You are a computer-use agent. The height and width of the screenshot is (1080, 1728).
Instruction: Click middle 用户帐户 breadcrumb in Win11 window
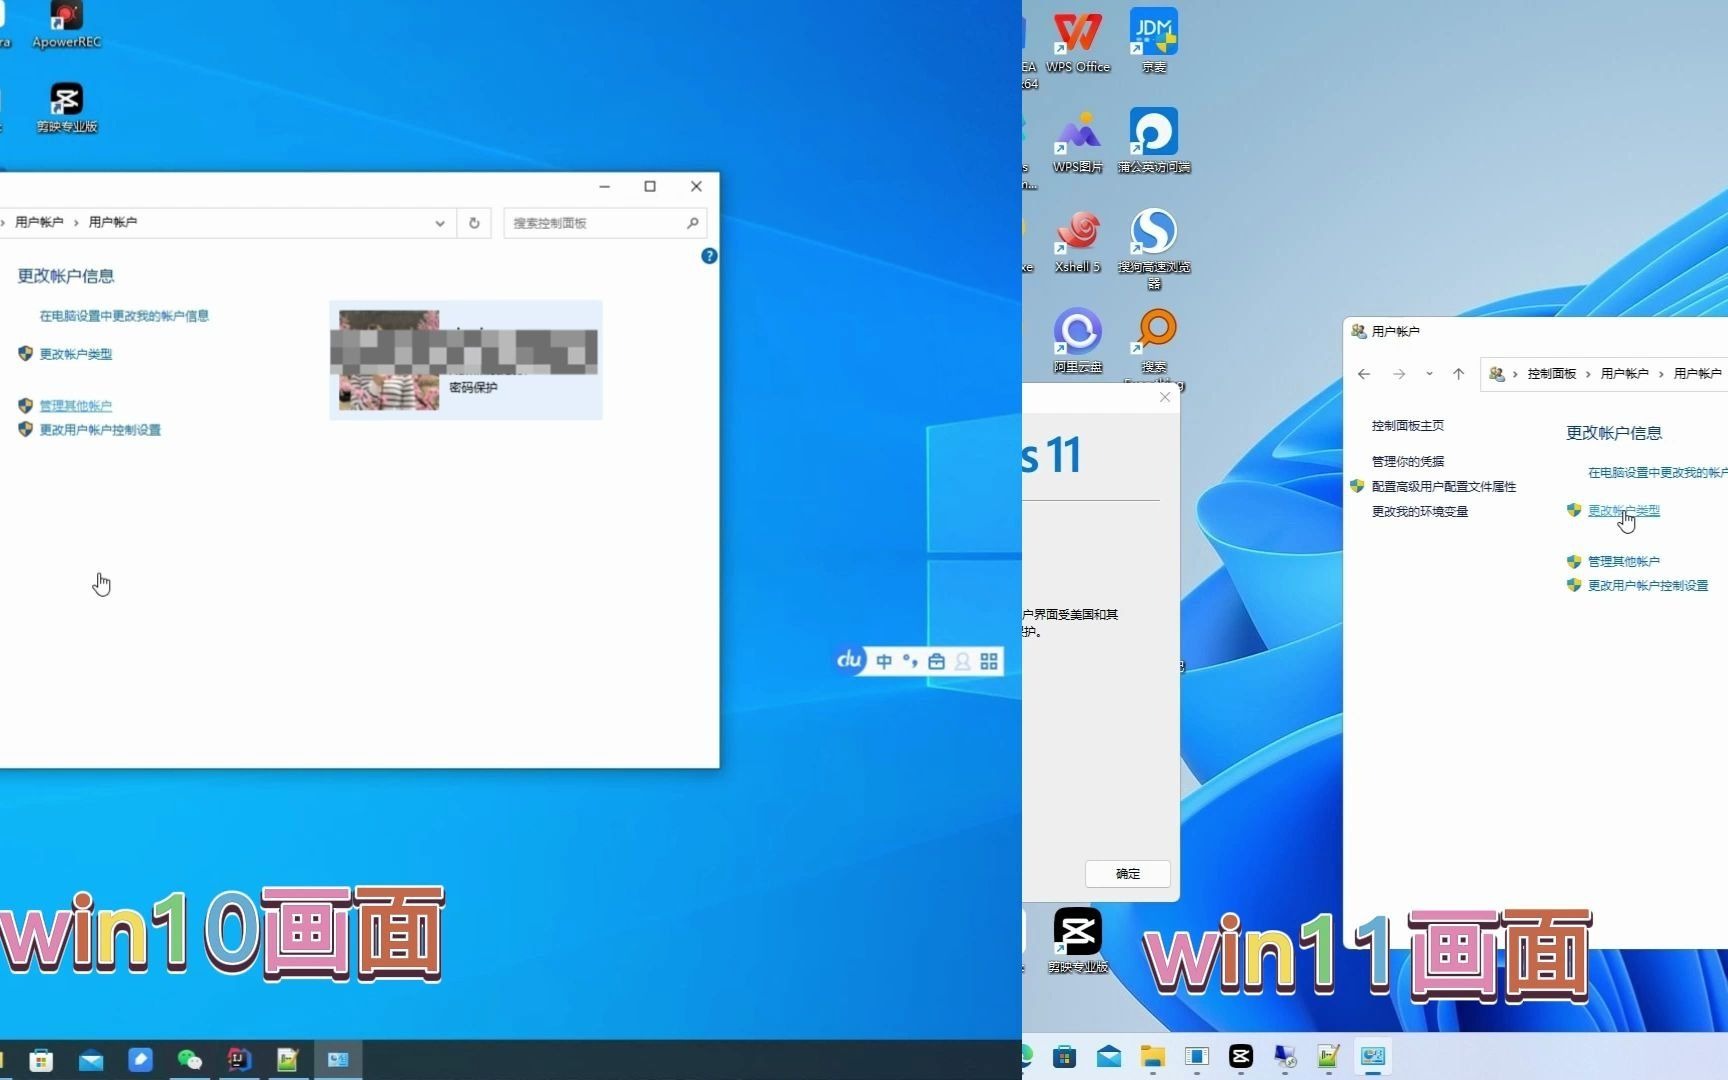pos(1624,374)
